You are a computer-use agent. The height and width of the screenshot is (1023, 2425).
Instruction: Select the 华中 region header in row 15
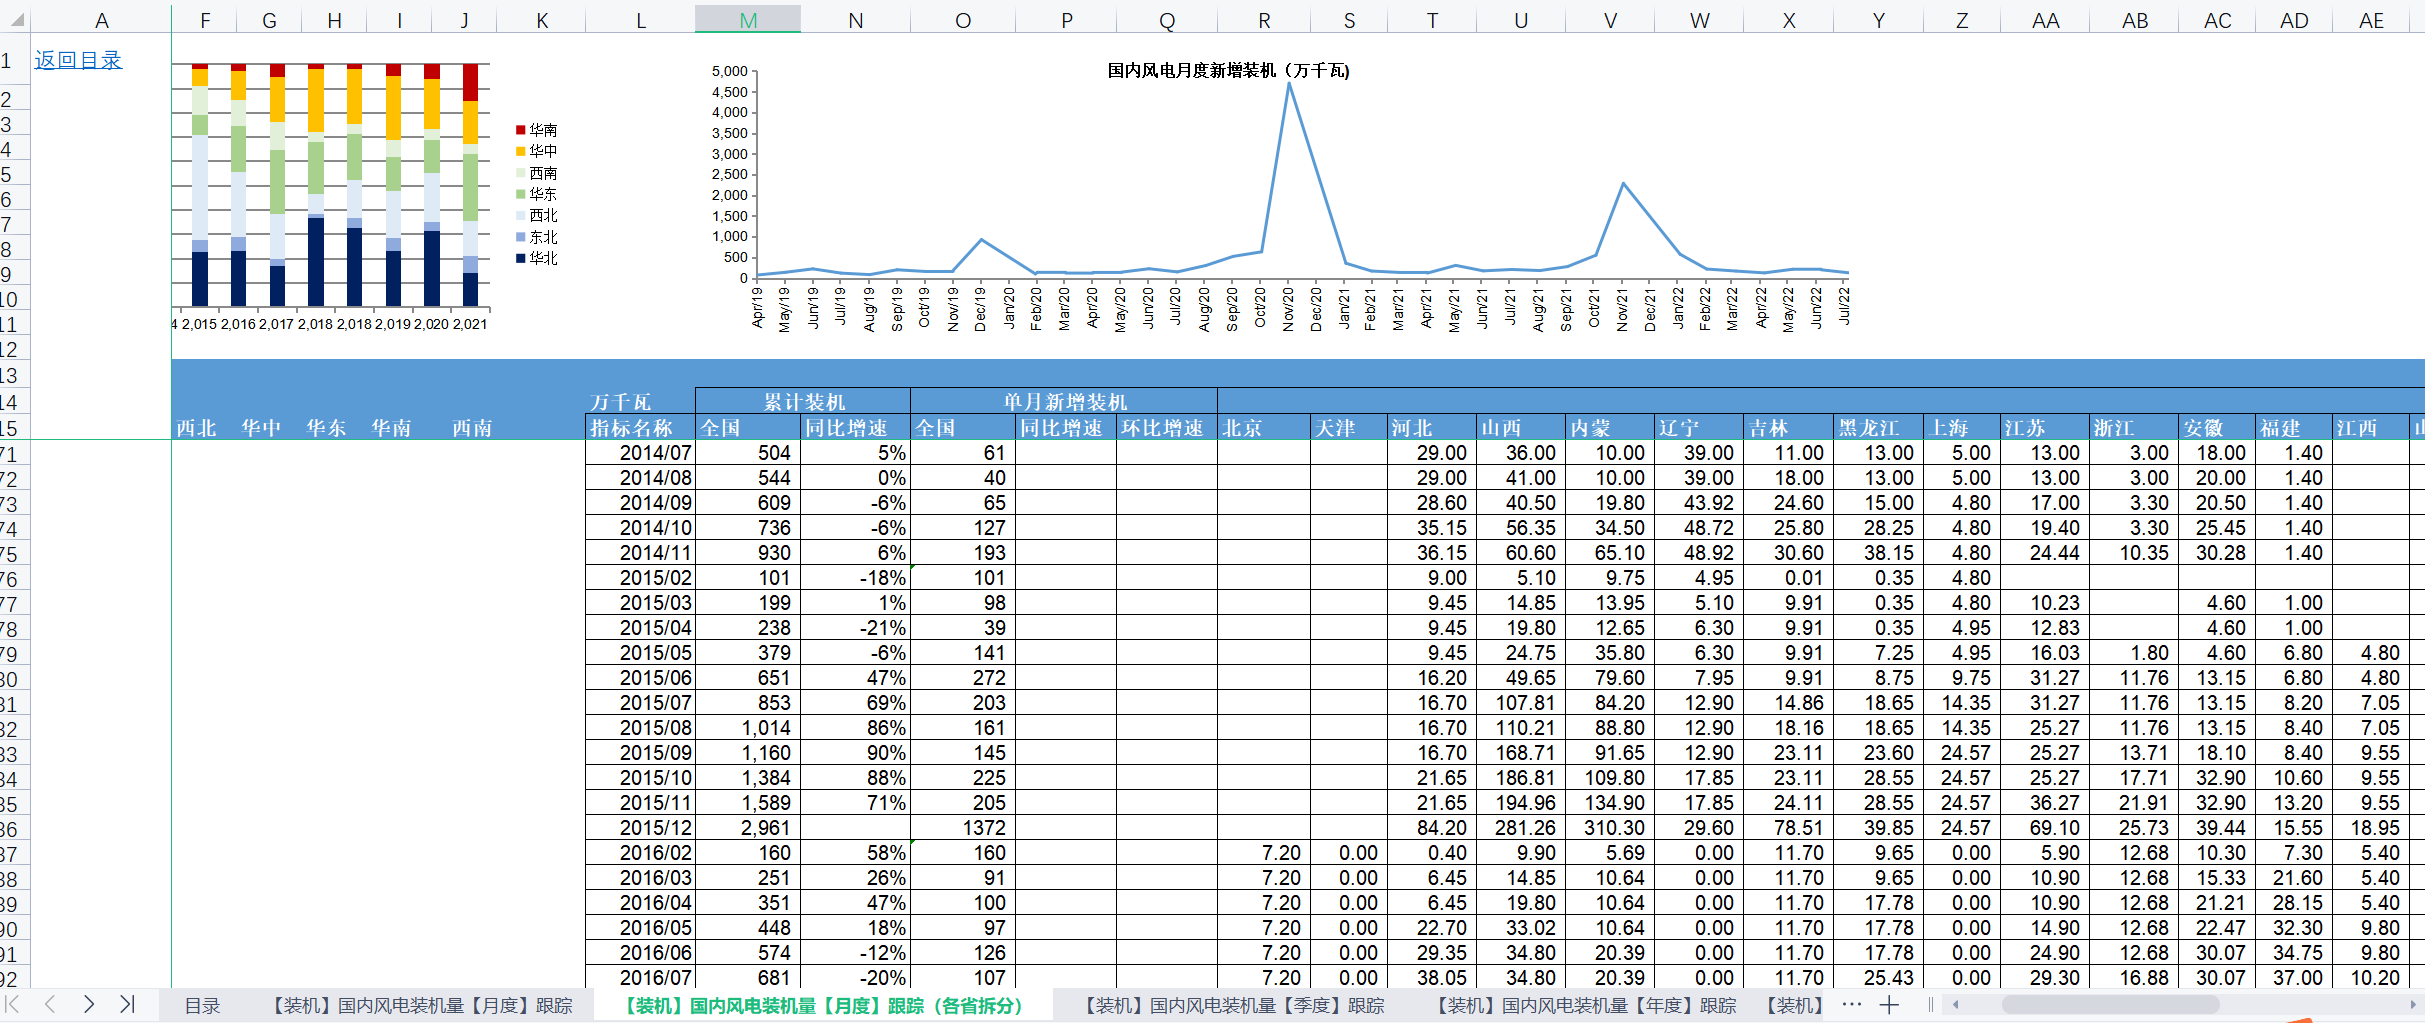click(261, 427)
